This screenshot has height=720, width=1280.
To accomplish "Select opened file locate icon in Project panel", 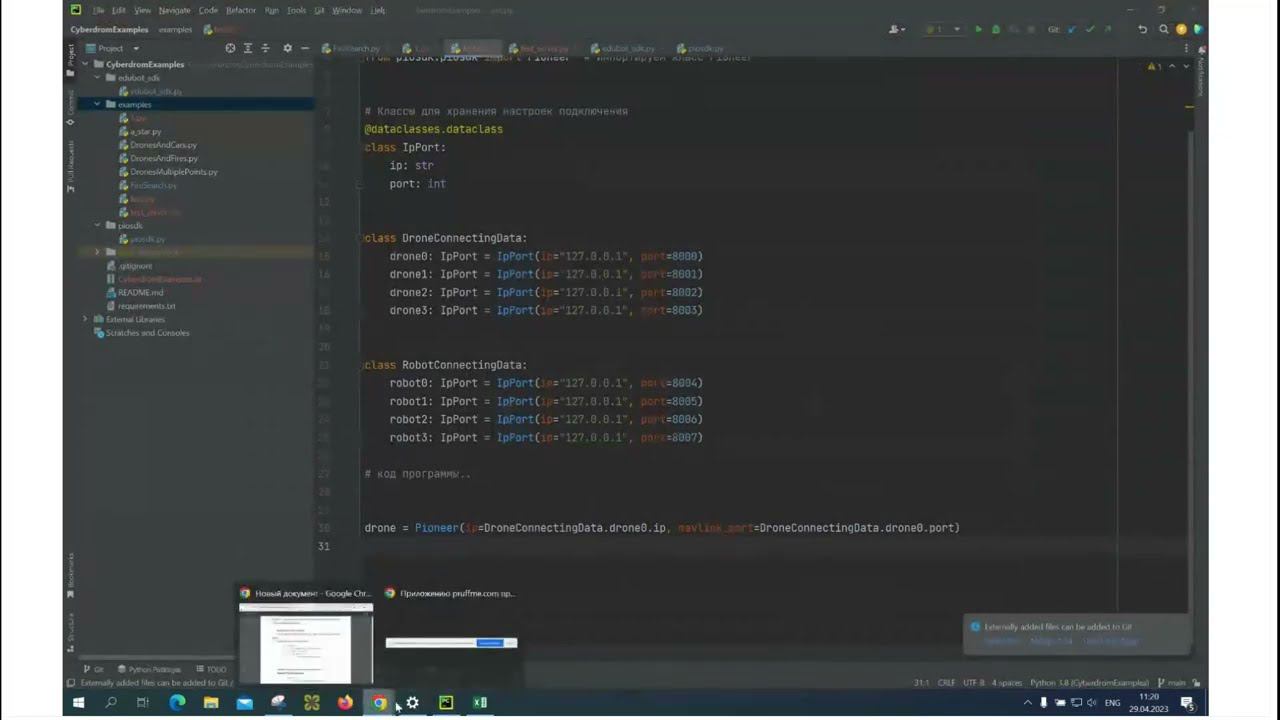I will click(231, 48).
